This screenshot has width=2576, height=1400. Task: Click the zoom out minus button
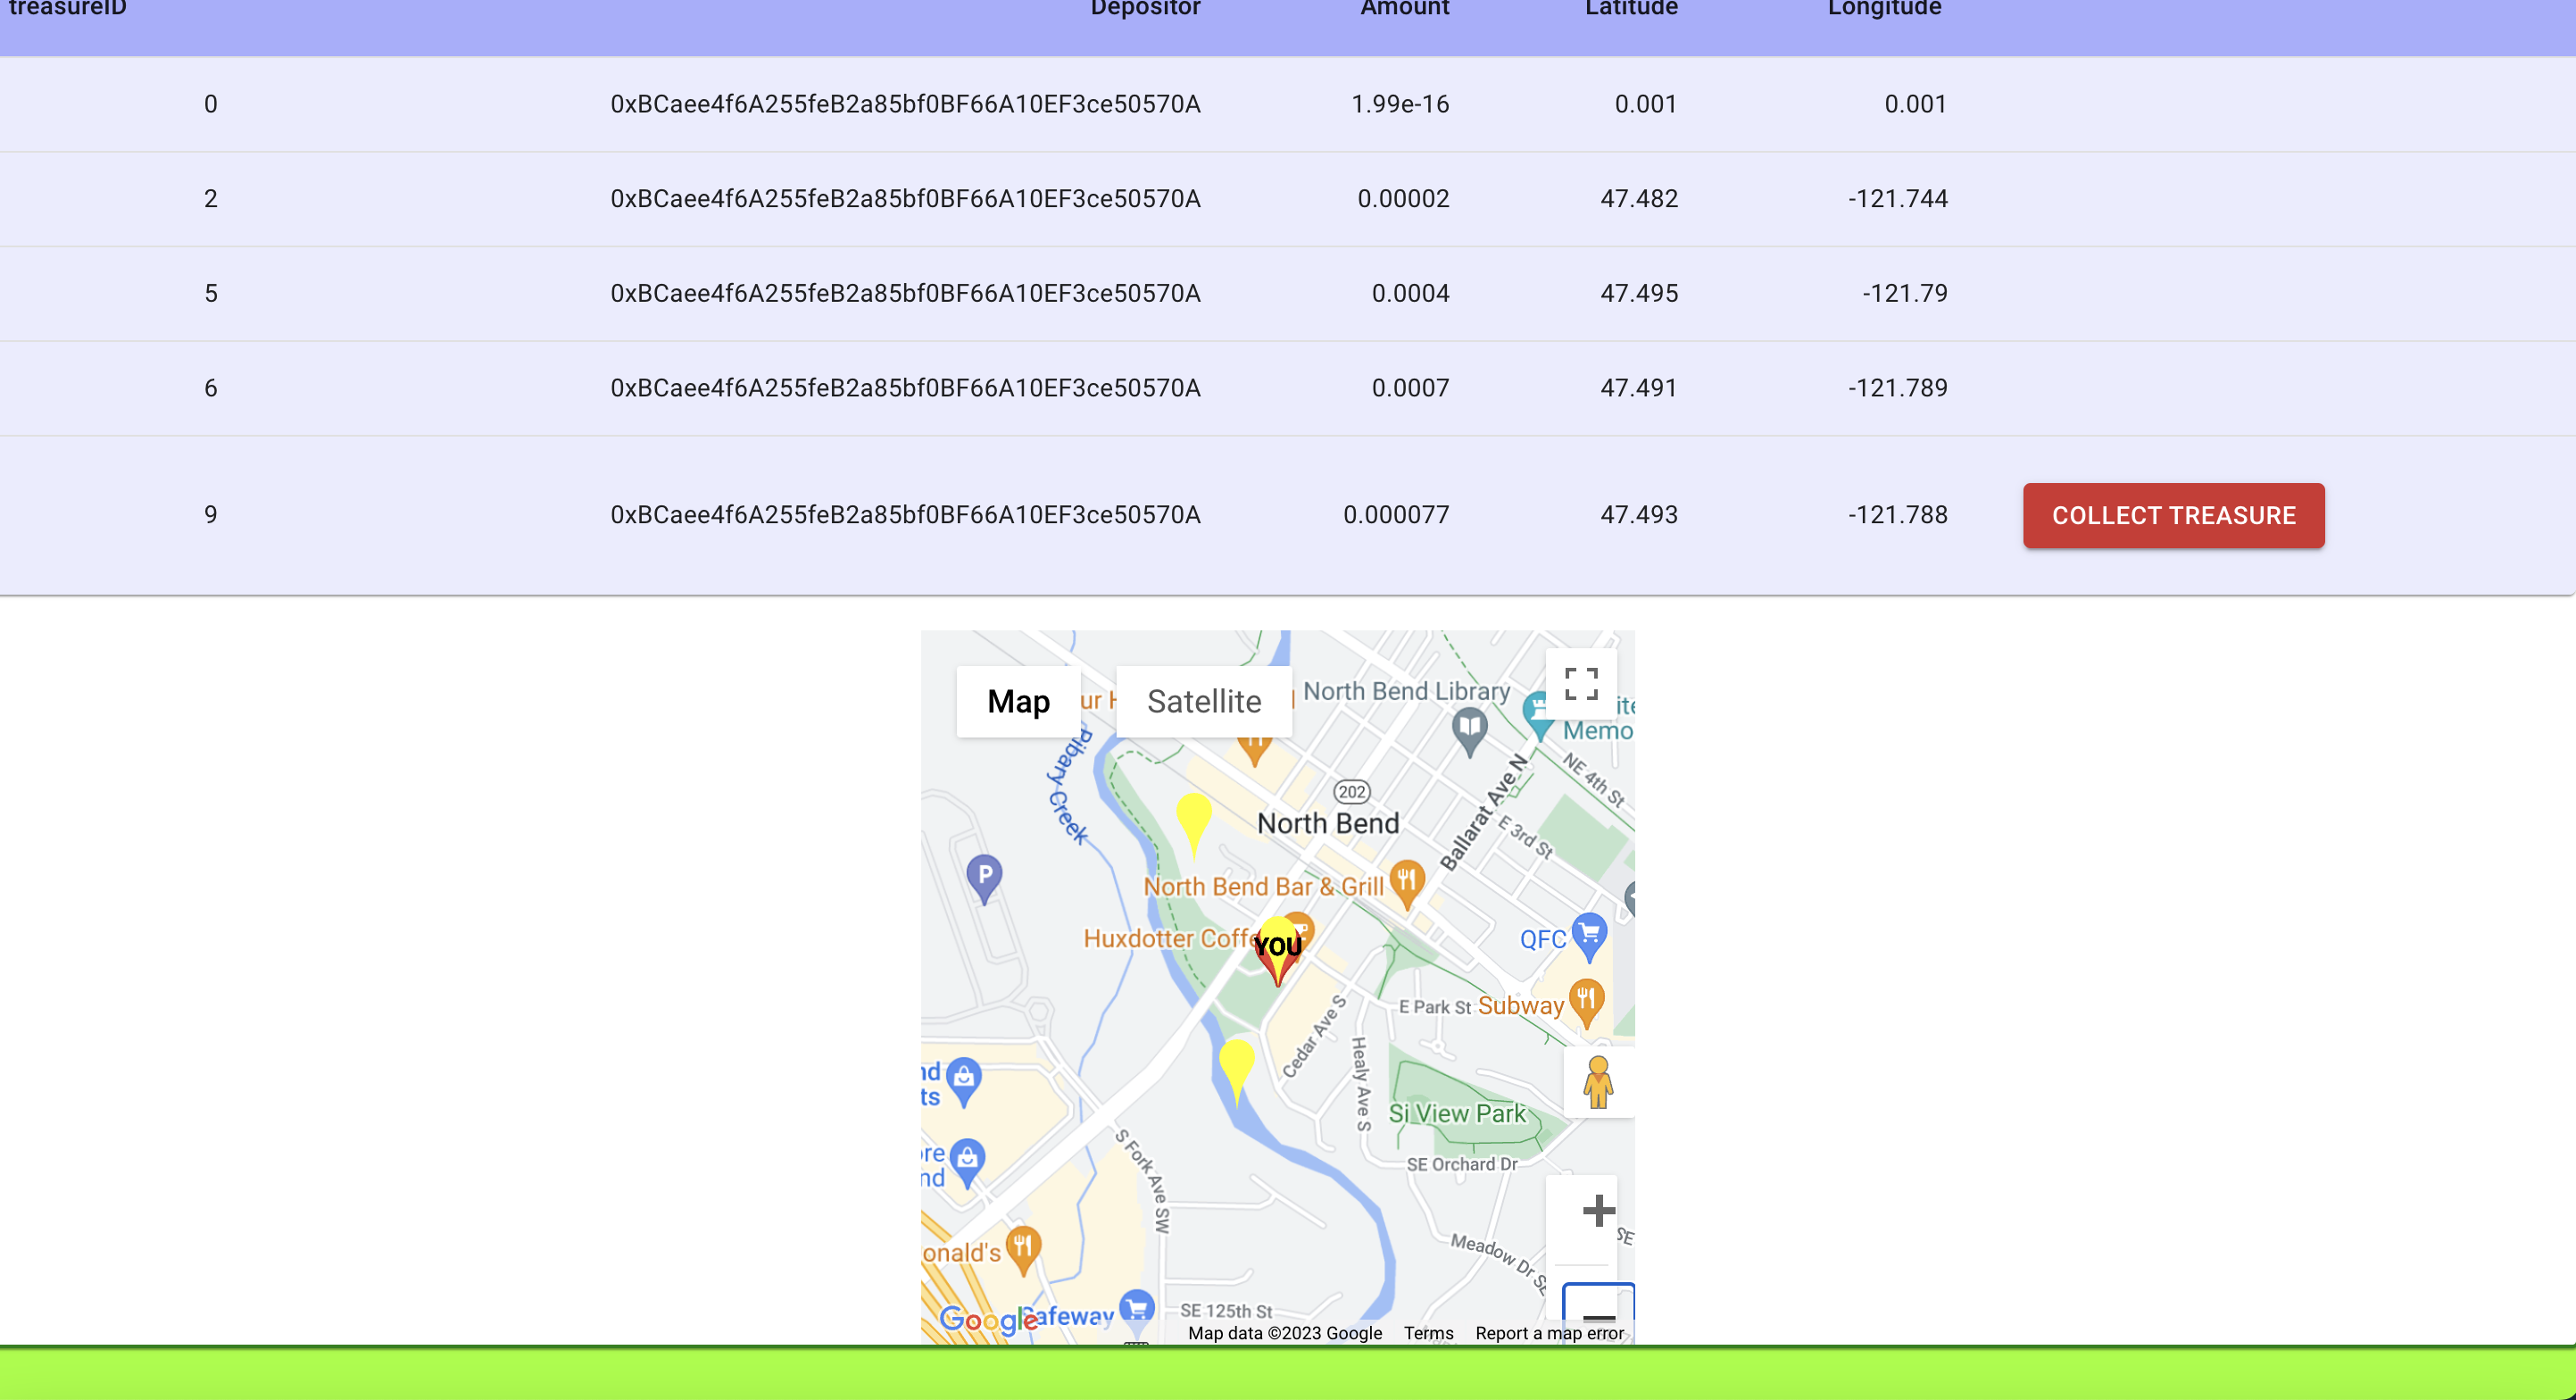(1598, 1312)
